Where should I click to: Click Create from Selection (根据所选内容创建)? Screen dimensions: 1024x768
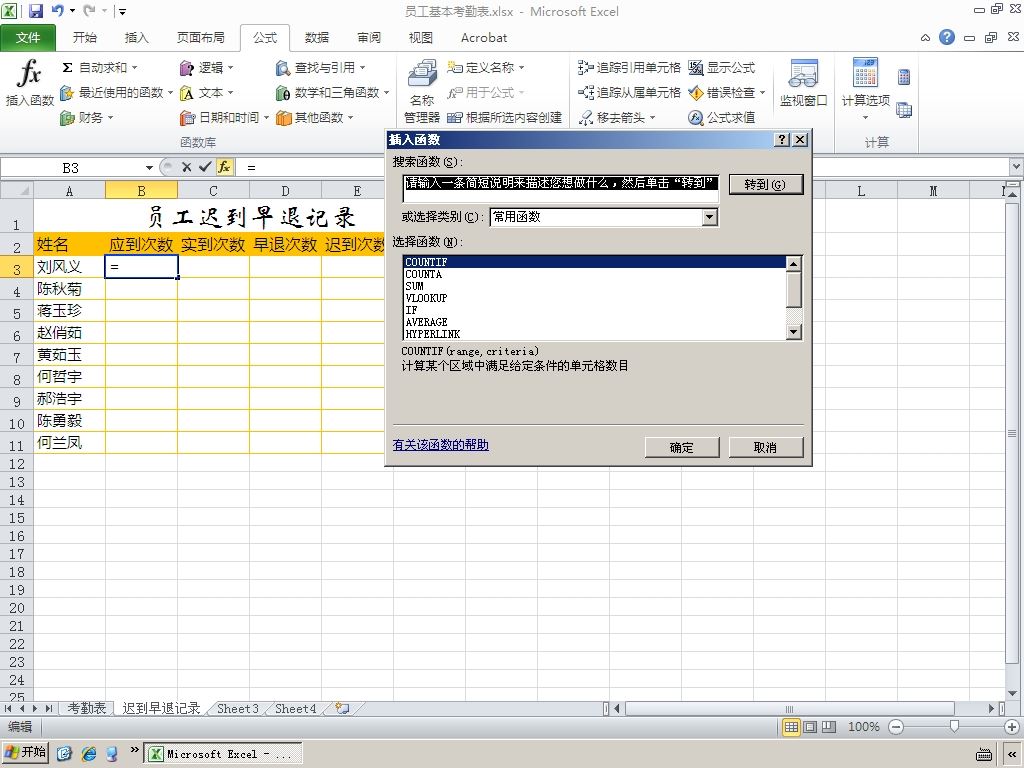click(x=504, y=118)
